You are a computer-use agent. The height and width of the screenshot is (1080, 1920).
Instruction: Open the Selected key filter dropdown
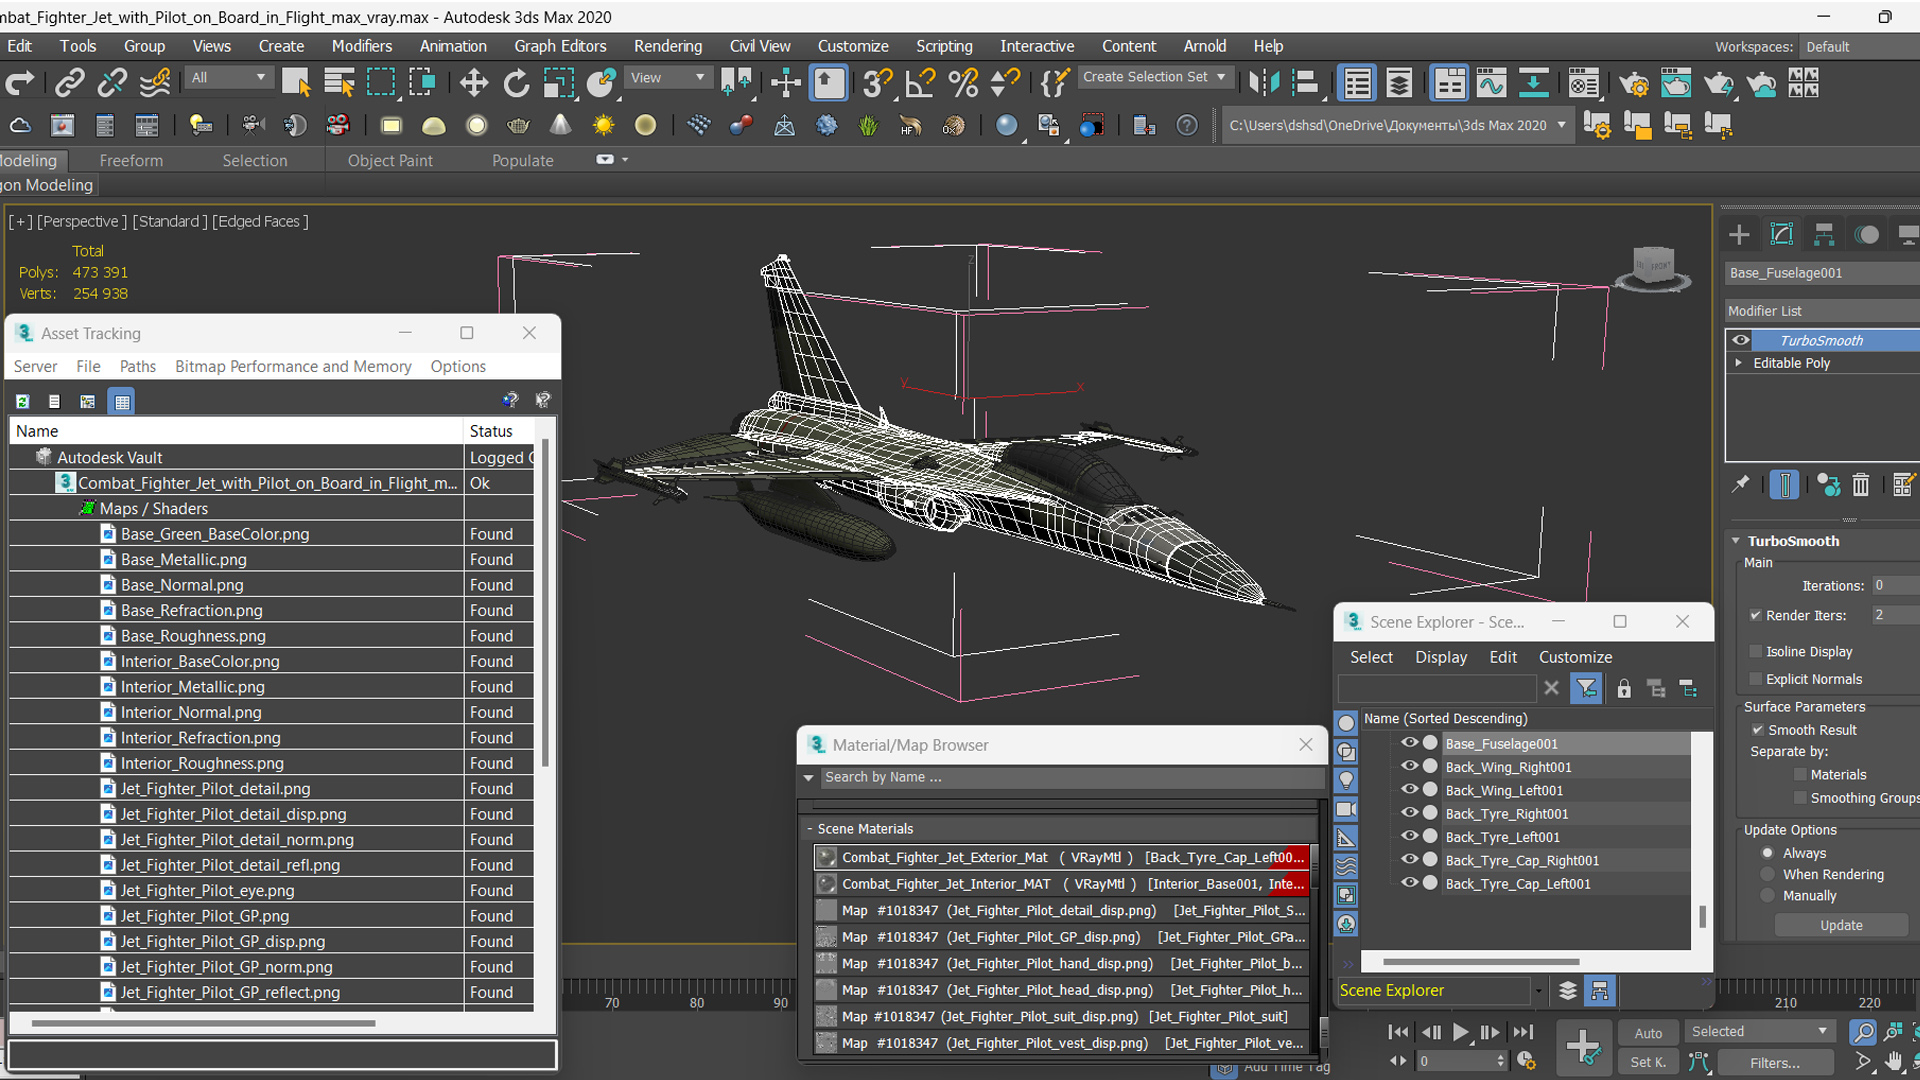point(1759,1032)
